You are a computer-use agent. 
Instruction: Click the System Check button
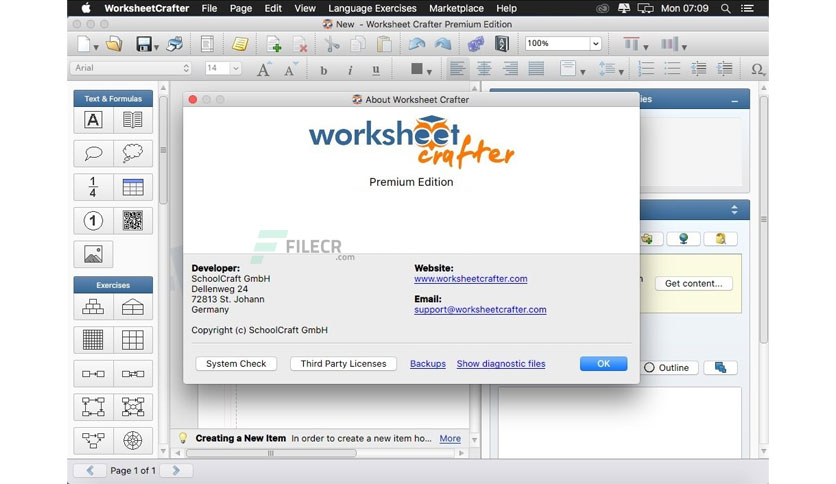pyautogui.click(x=236, y=364)
